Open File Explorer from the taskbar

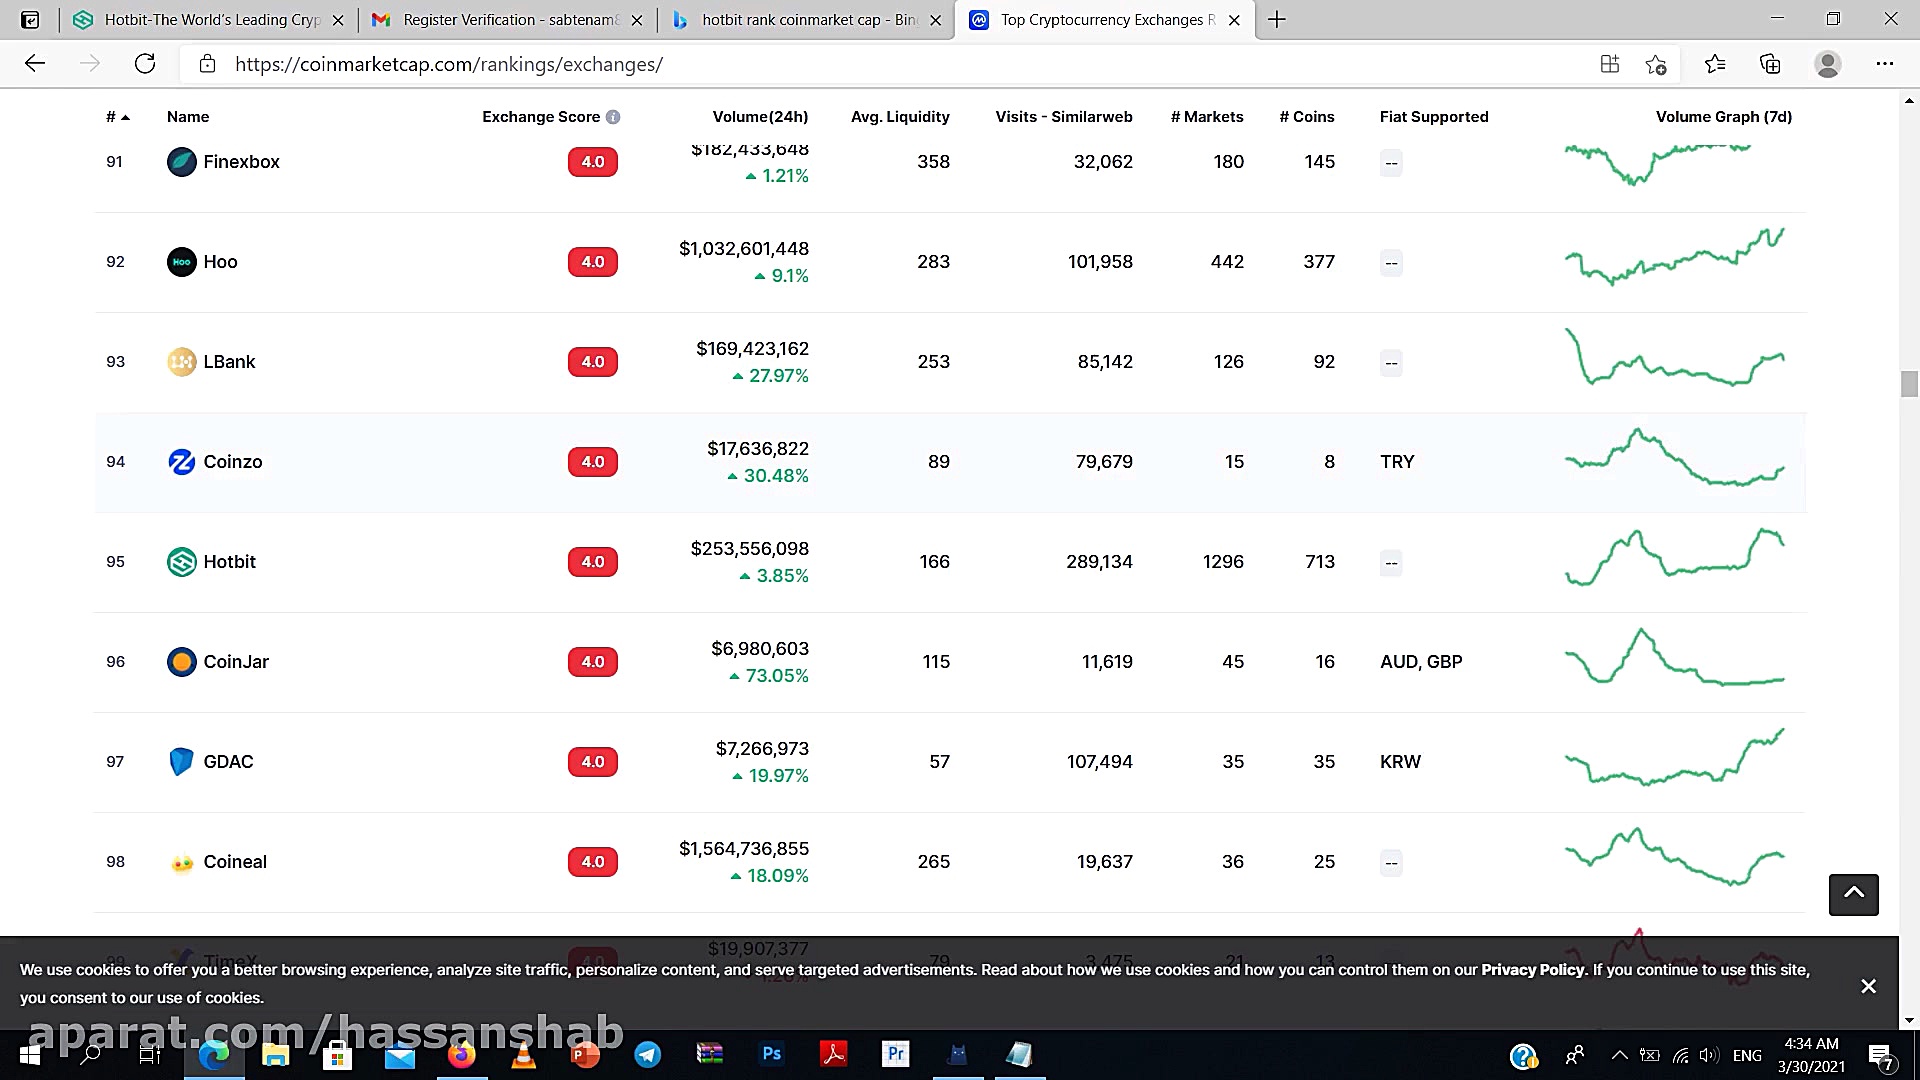(275, 1055)
